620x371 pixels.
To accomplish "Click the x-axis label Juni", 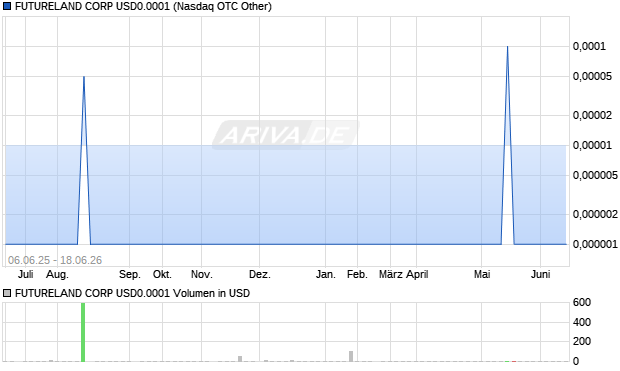I will 541,274.
